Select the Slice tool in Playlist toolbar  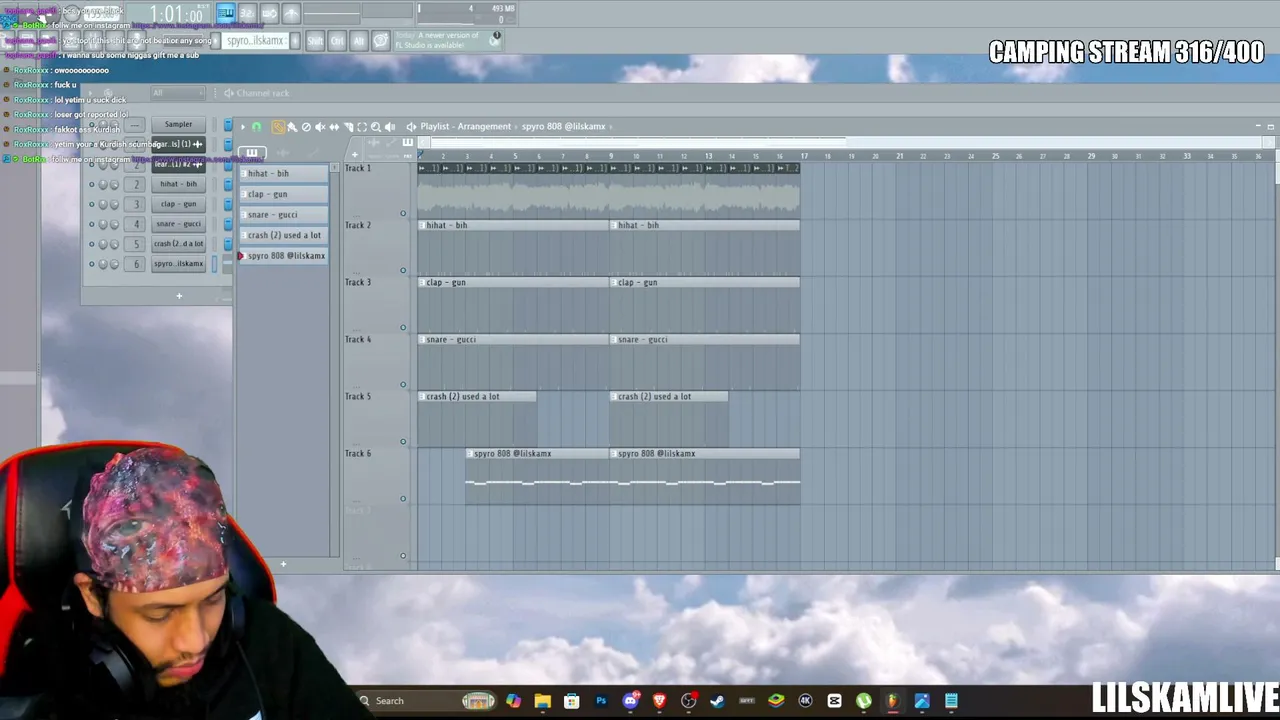pyautogui.click(x=348, y=127)
